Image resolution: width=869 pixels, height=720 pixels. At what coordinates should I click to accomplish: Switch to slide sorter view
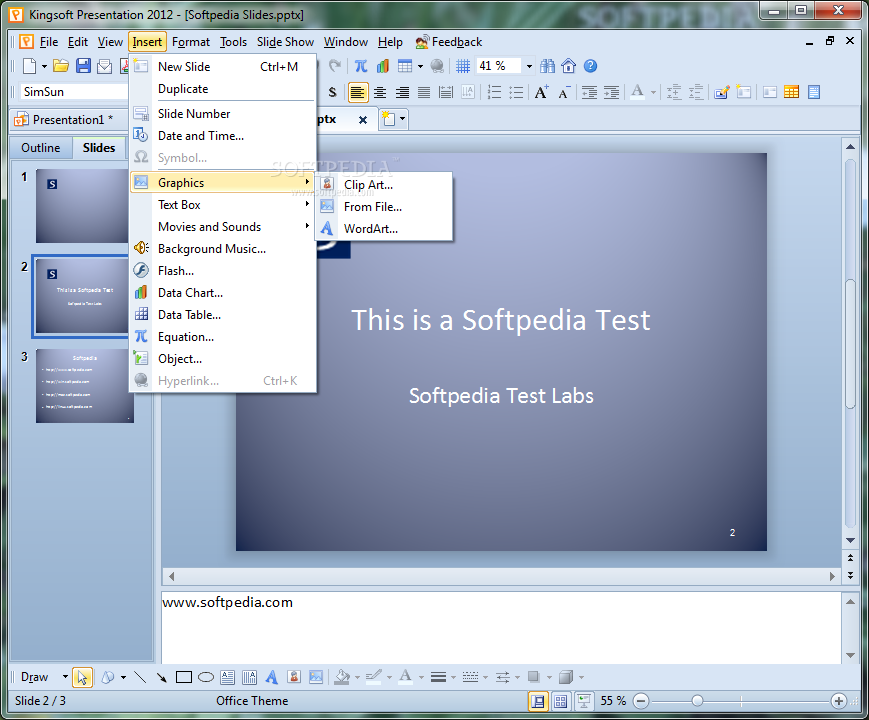pos(560,702)
